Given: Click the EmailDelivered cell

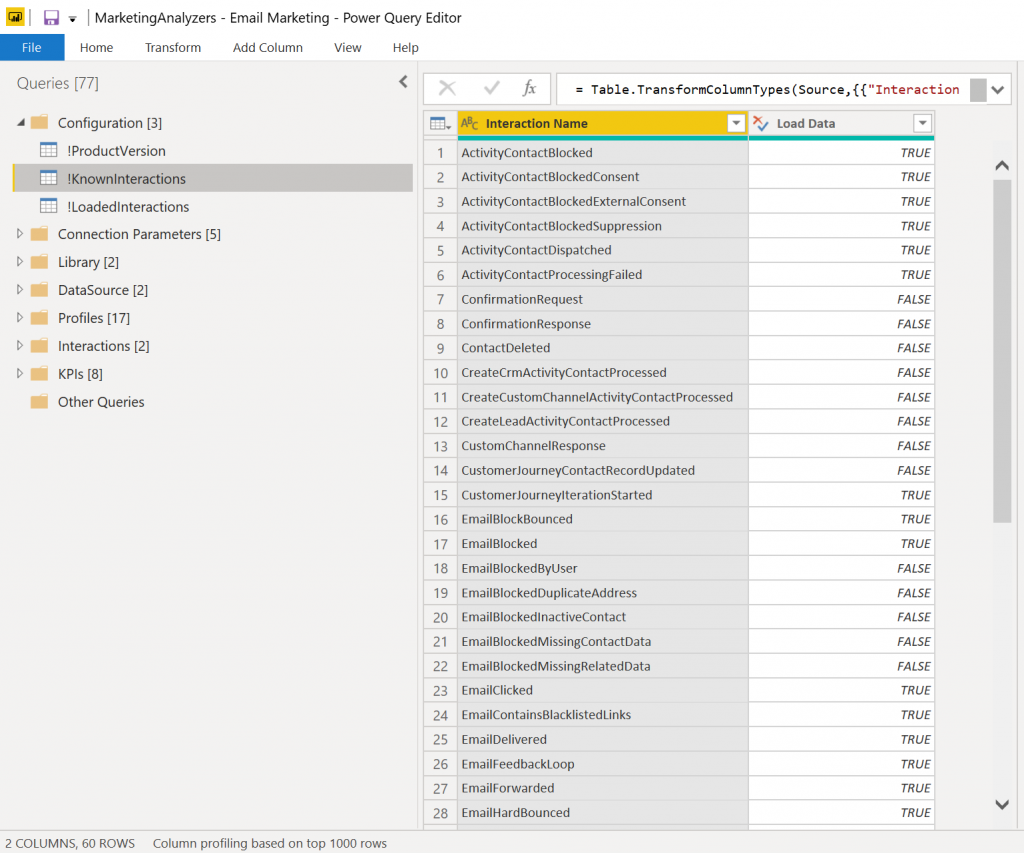Looking at the screenshot, I should coord(603,739).
